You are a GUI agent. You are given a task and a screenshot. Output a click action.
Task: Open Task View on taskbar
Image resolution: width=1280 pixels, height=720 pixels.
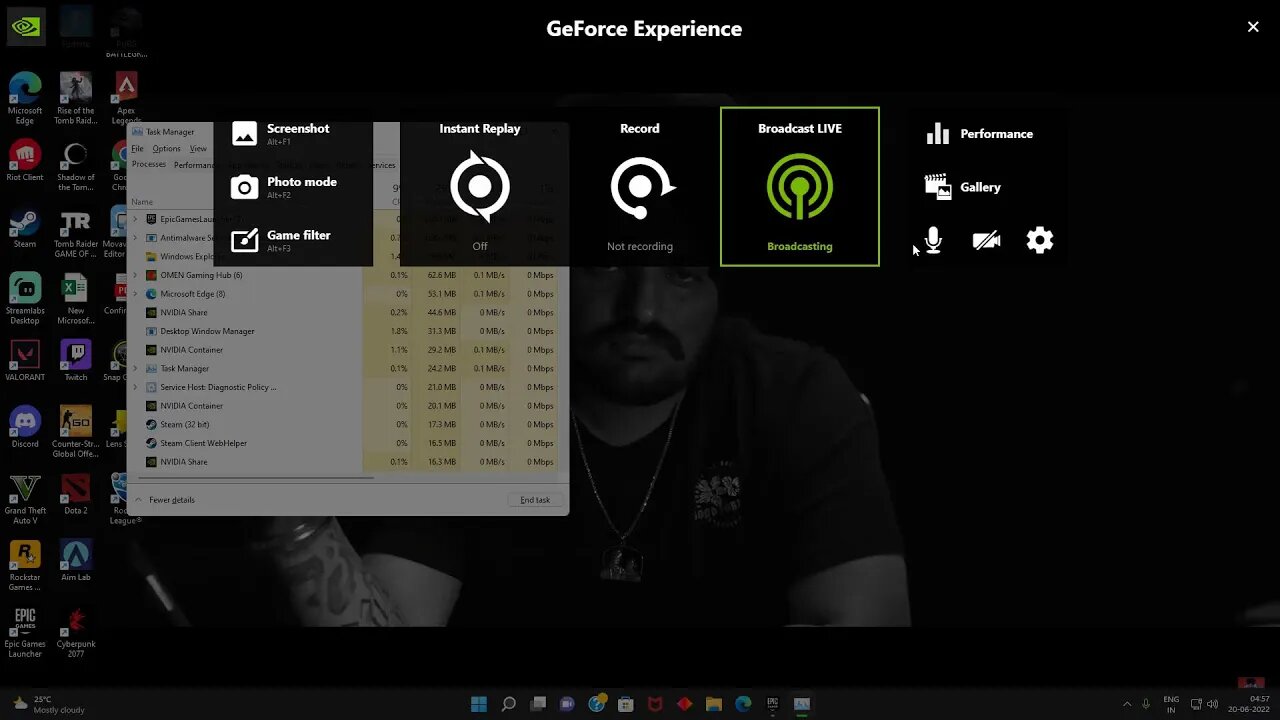[538, 704]
